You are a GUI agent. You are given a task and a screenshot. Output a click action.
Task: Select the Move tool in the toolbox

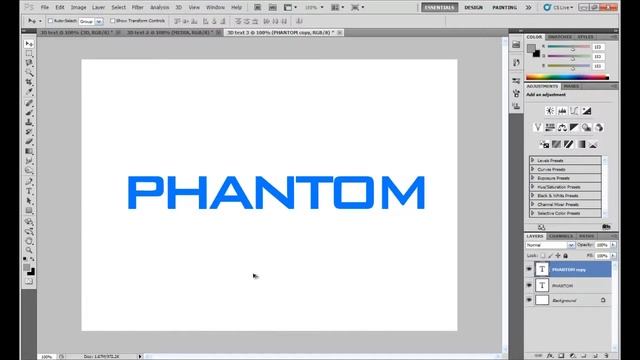[29, 44]
